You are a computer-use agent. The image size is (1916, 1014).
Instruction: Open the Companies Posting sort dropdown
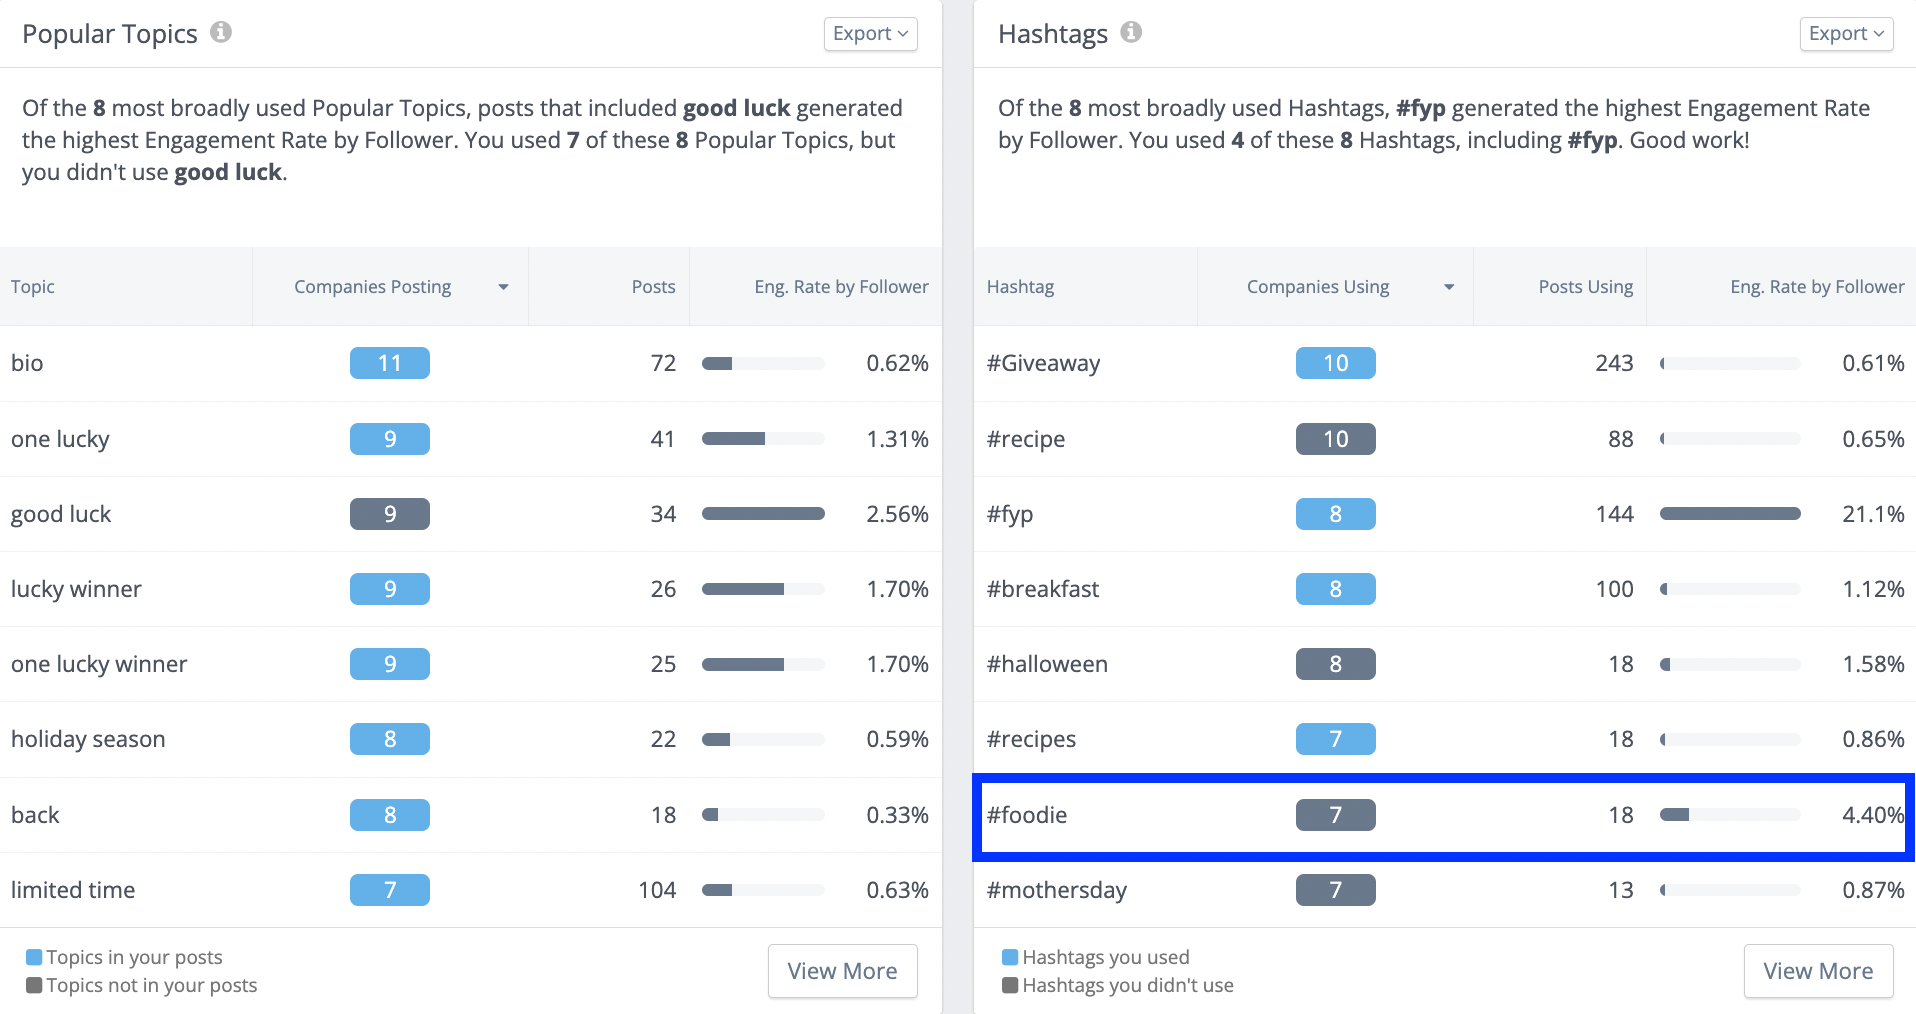point(503,286)
